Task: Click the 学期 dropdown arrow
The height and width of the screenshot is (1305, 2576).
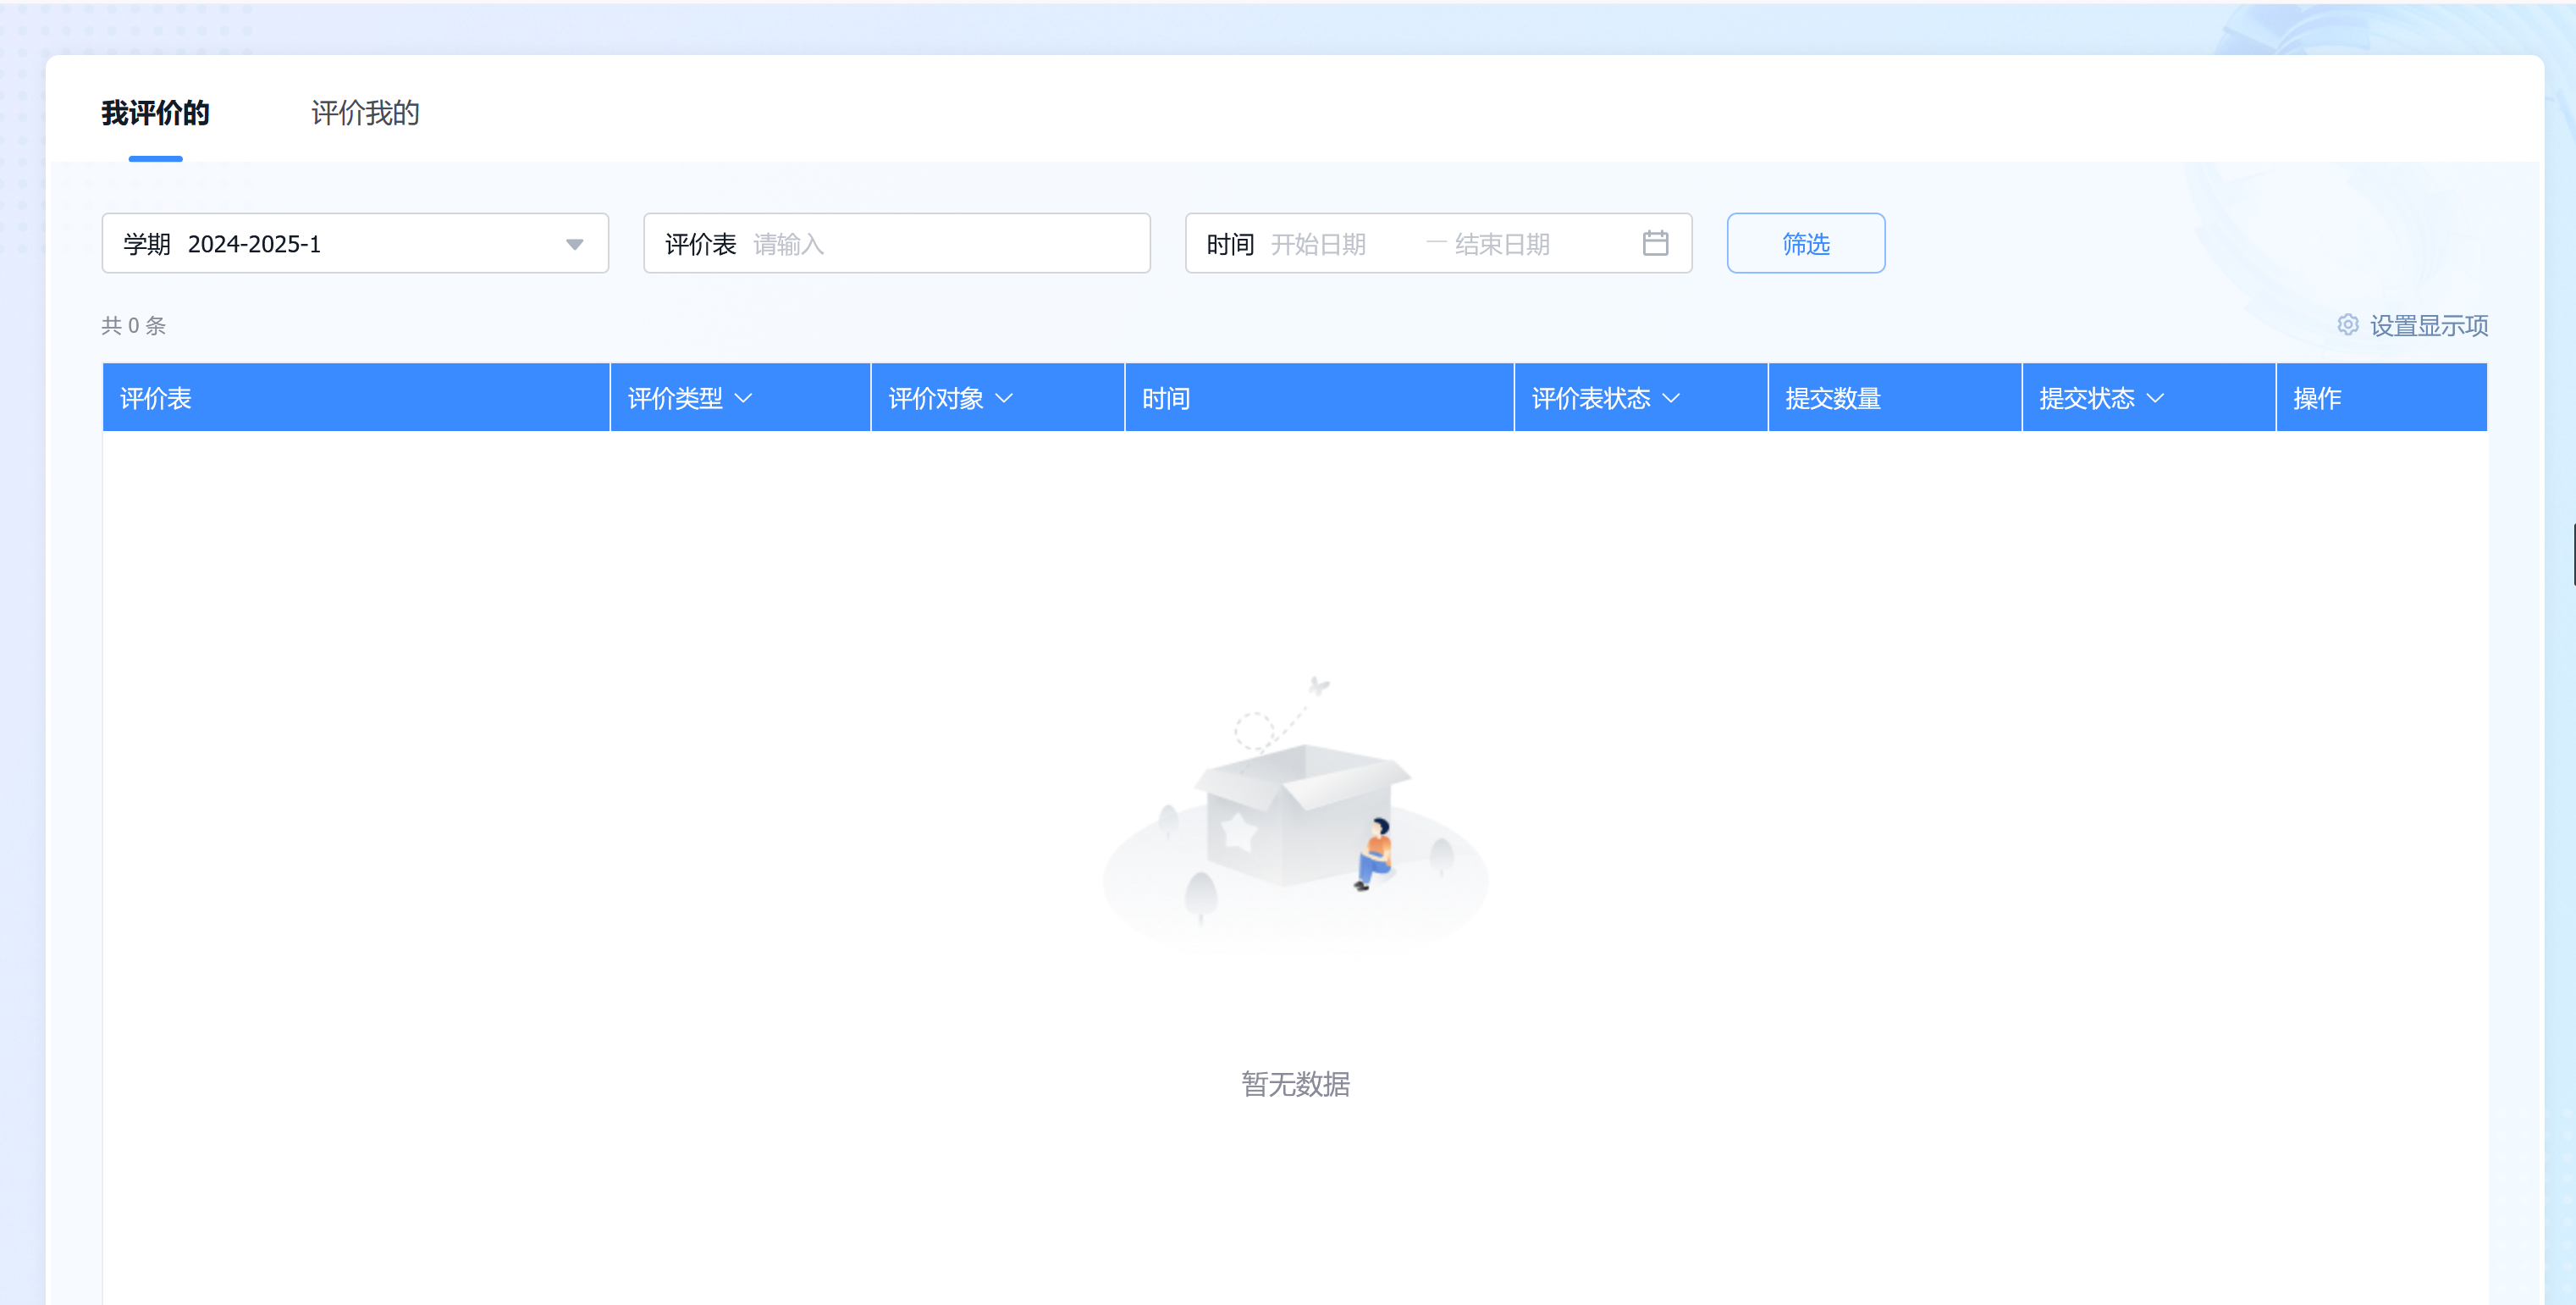Action: (574, 244)
